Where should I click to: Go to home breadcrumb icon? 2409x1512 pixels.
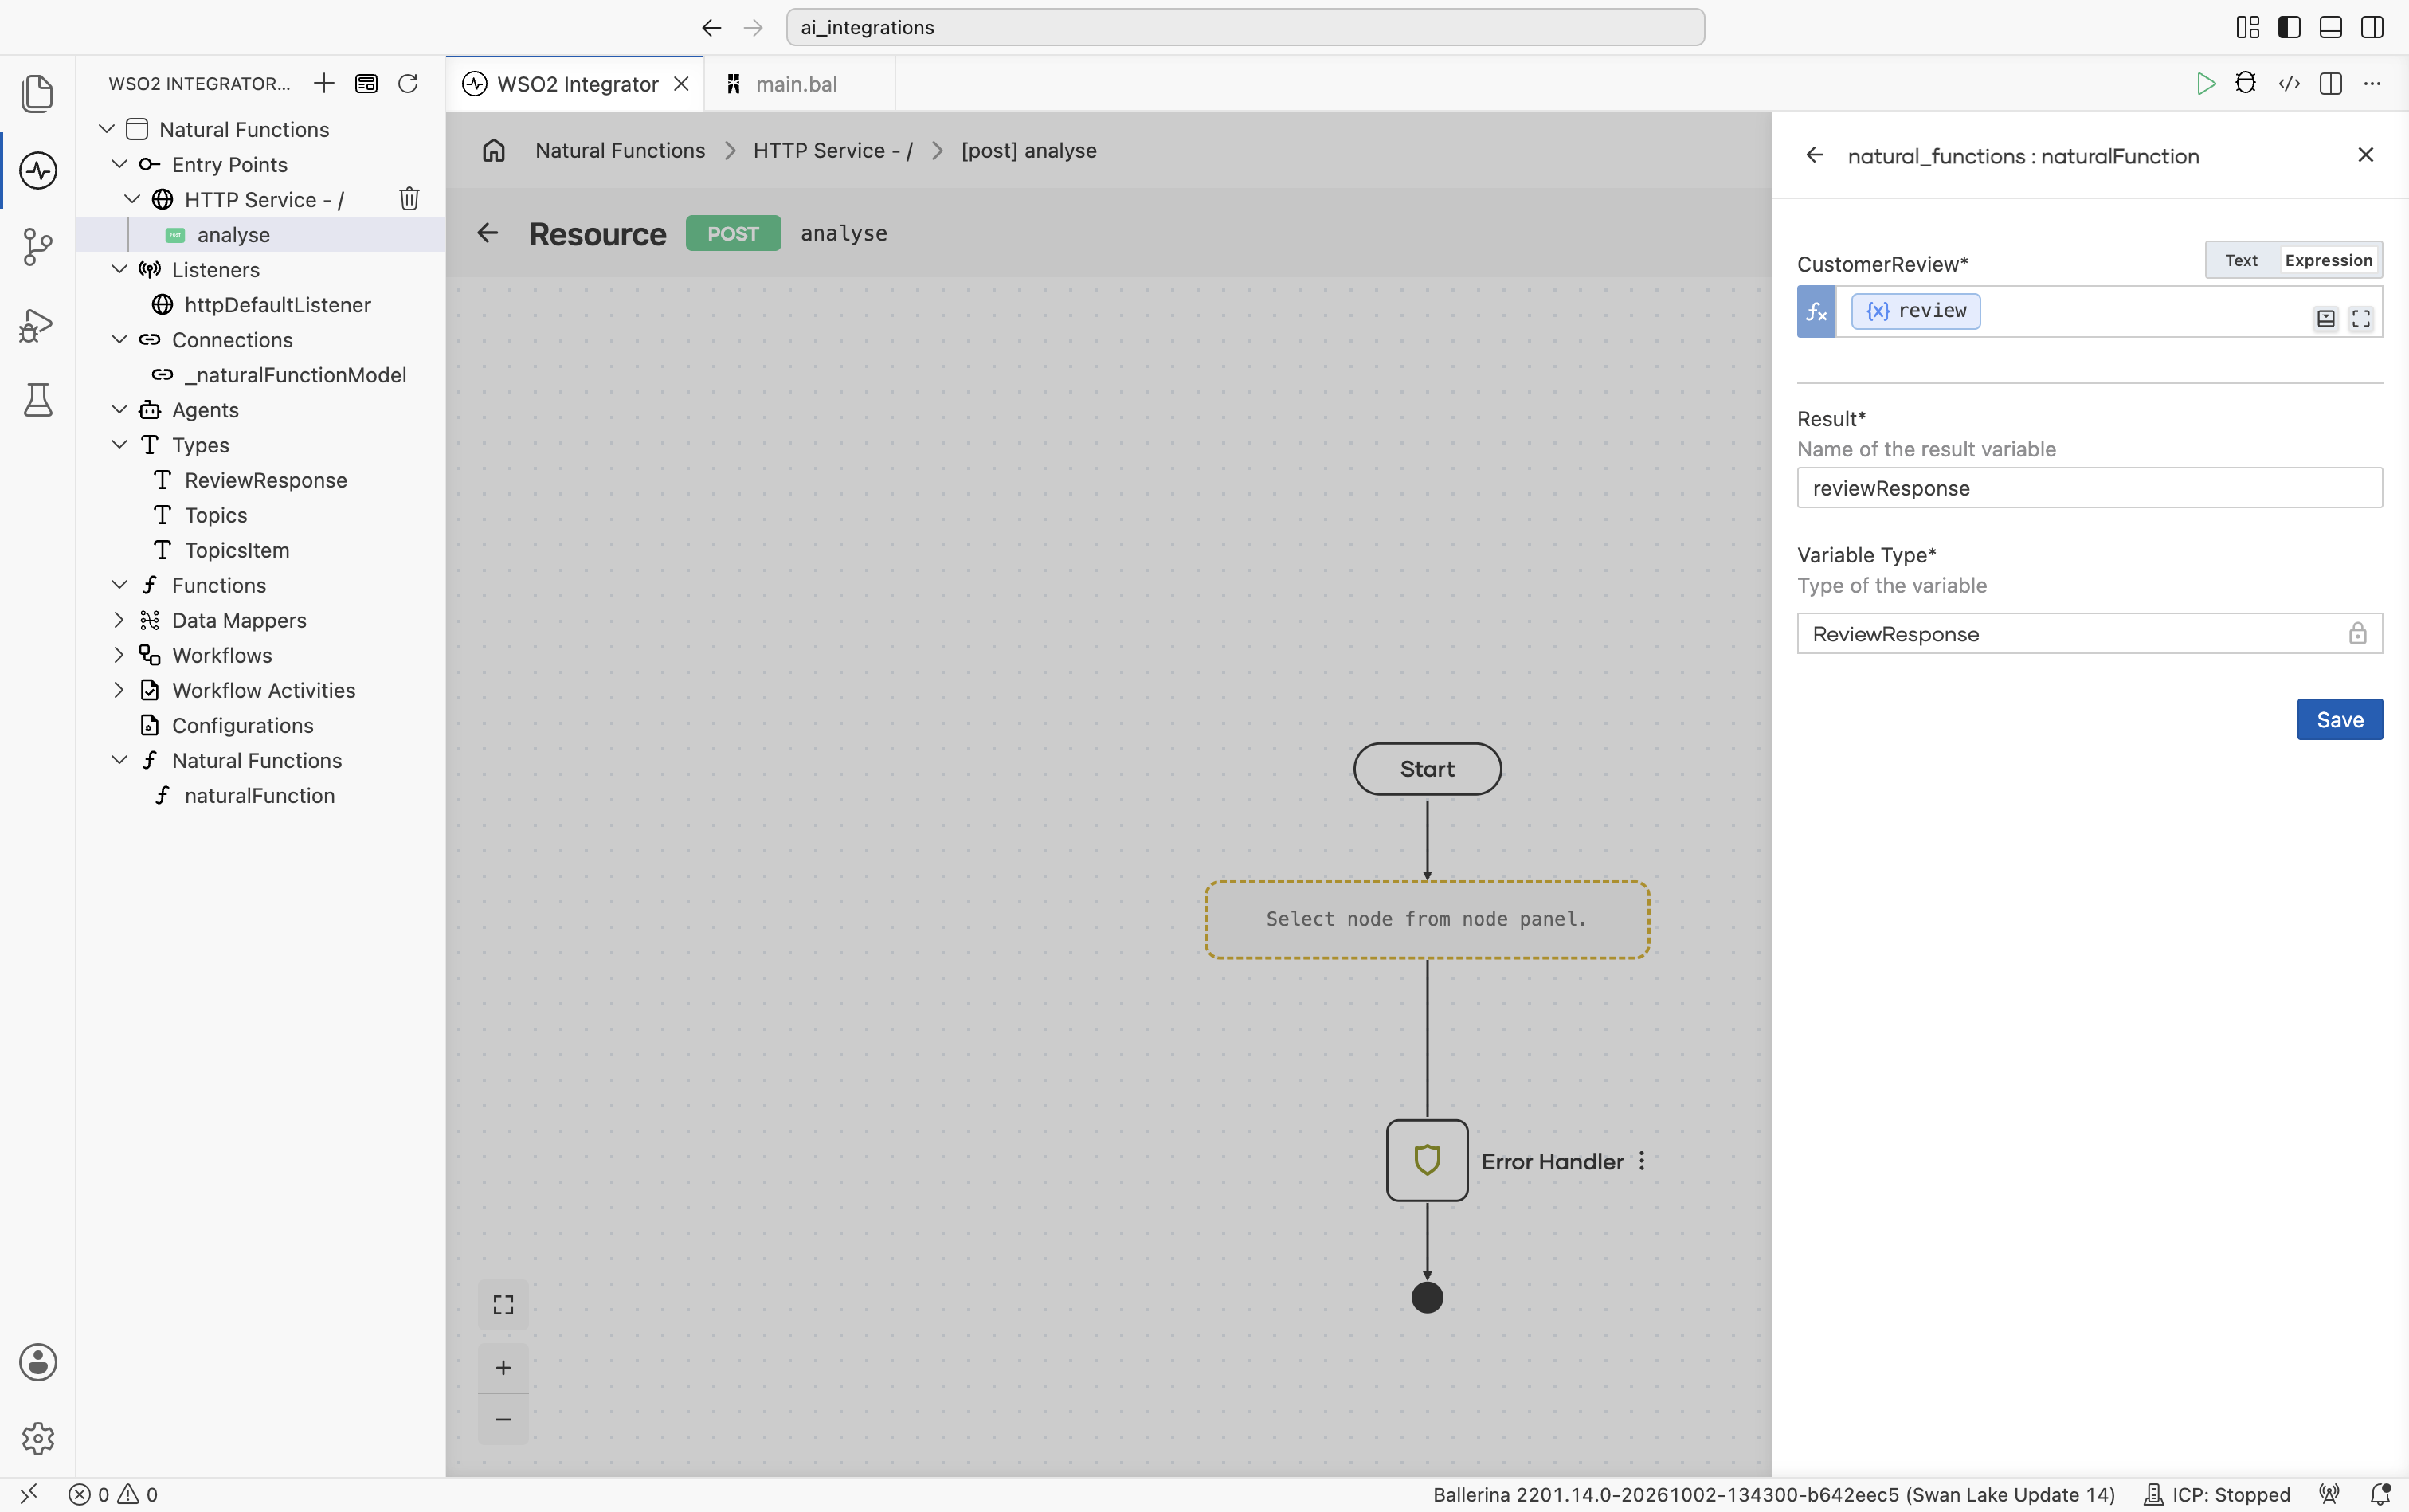point(494,150)
